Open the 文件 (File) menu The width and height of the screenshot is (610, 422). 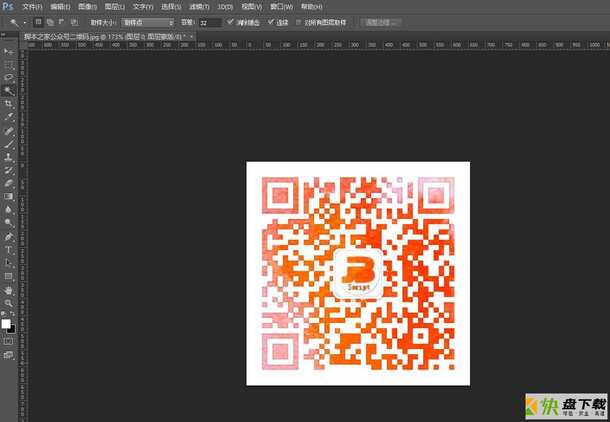coord(32,7)
